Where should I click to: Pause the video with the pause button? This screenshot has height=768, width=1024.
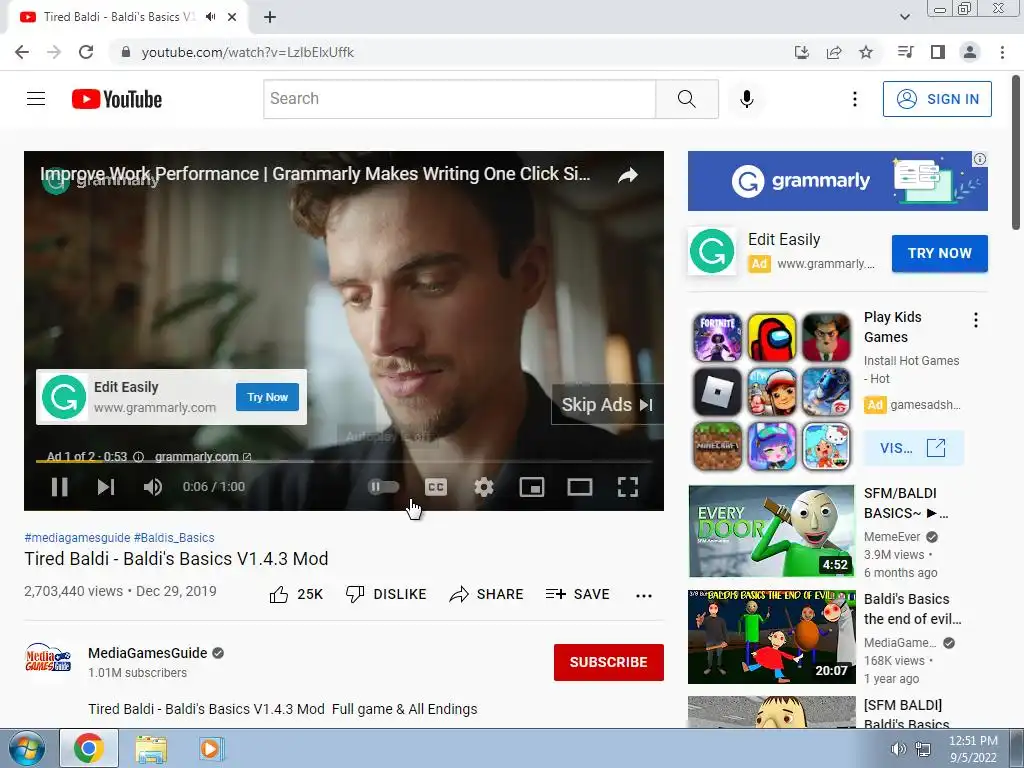pyautogui.click(x=59, y=487)
